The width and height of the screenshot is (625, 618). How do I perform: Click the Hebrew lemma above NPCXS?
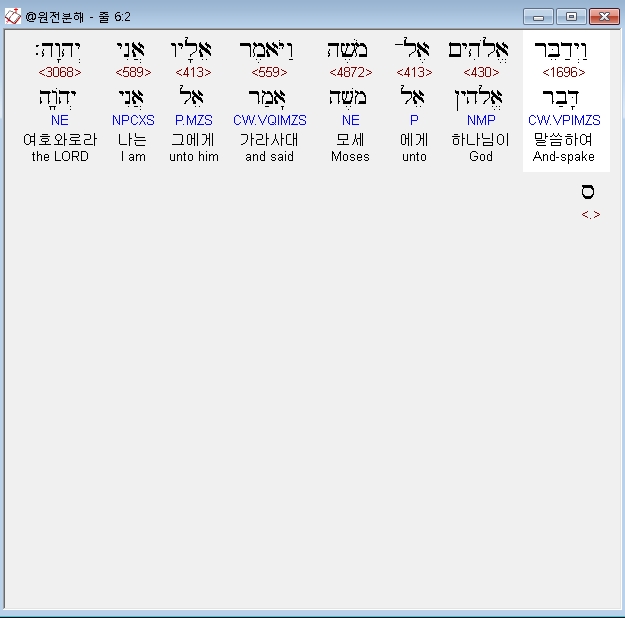pyautogui.click(x=131, y=98)
